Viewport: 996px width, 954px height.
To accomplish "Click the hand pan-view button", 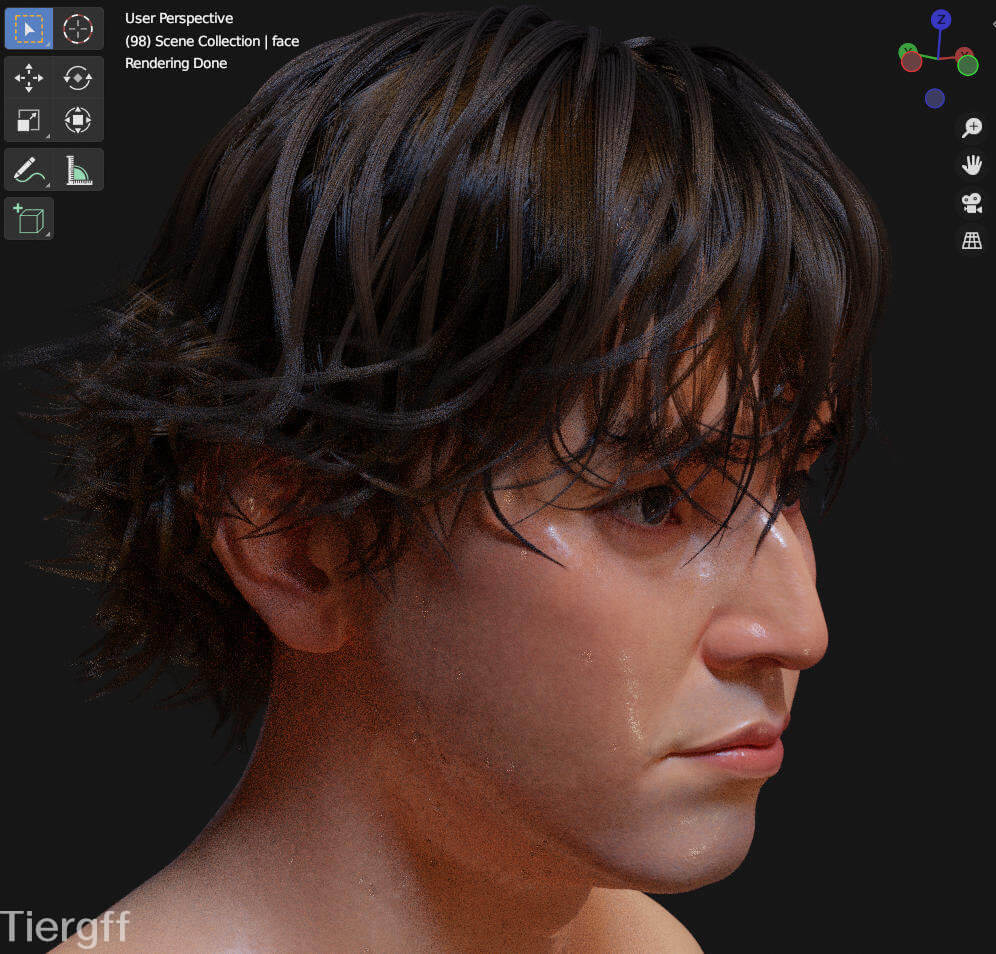I will click(971, 165).
